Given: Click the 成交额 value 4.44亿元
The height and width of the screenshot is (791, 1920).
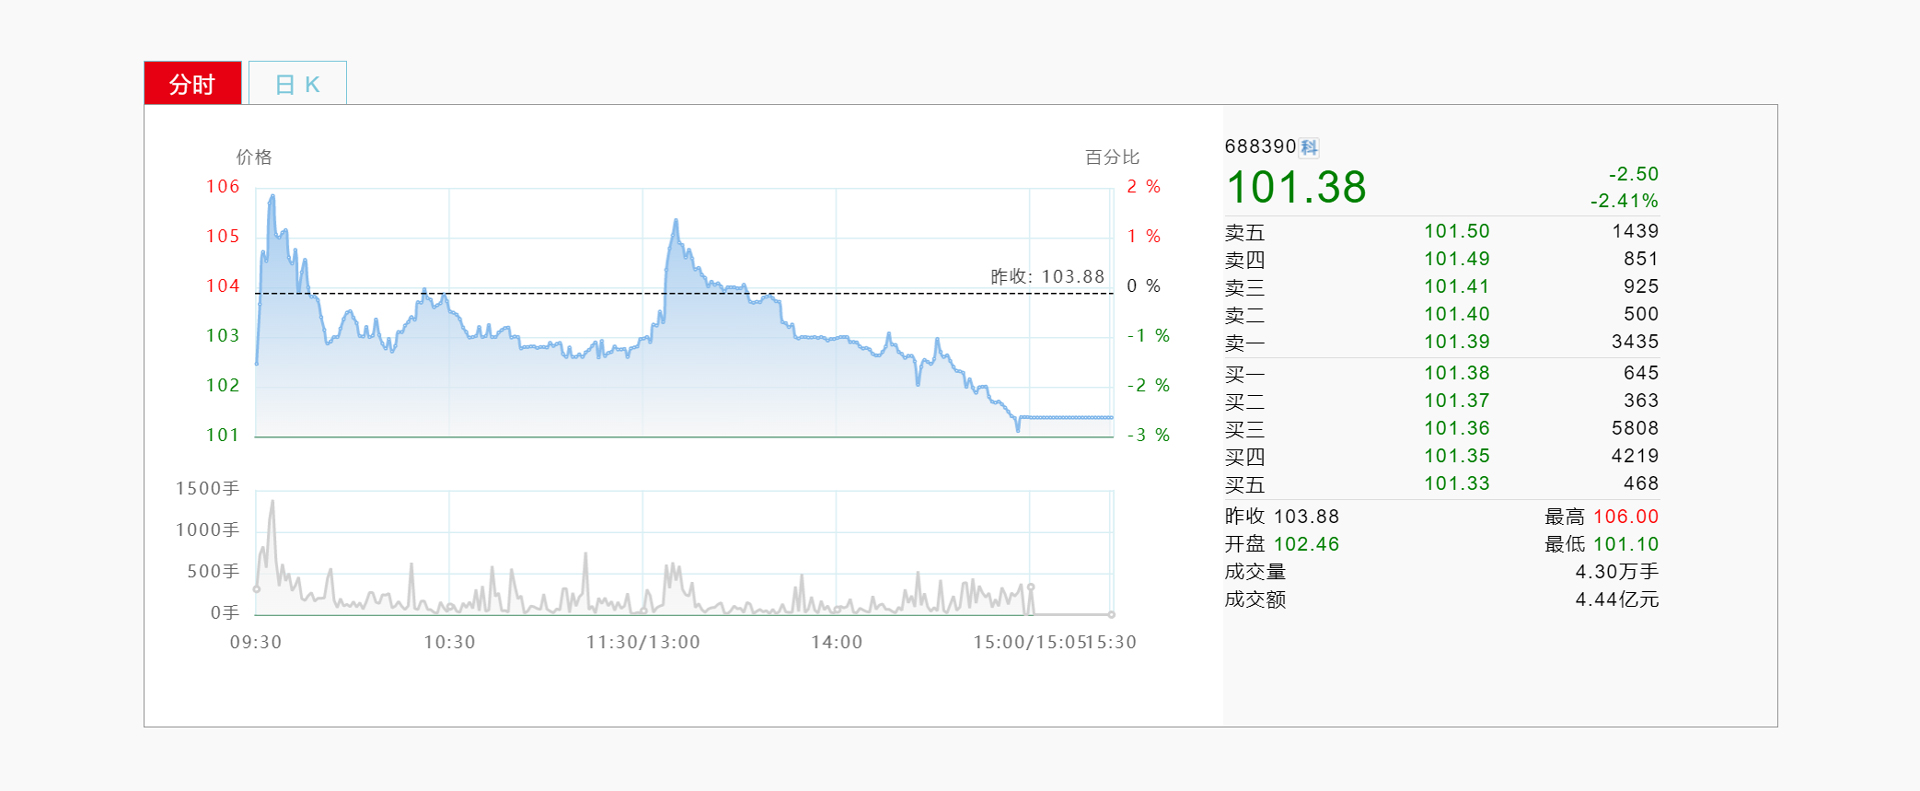Looking at the screenshot, I should tap(1617, 600).
